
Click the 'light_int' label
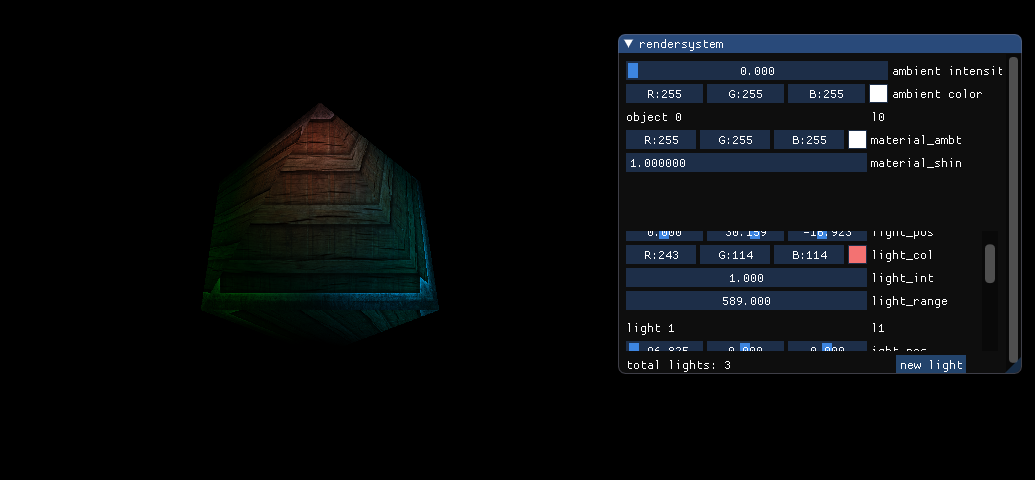click(902, 278)
